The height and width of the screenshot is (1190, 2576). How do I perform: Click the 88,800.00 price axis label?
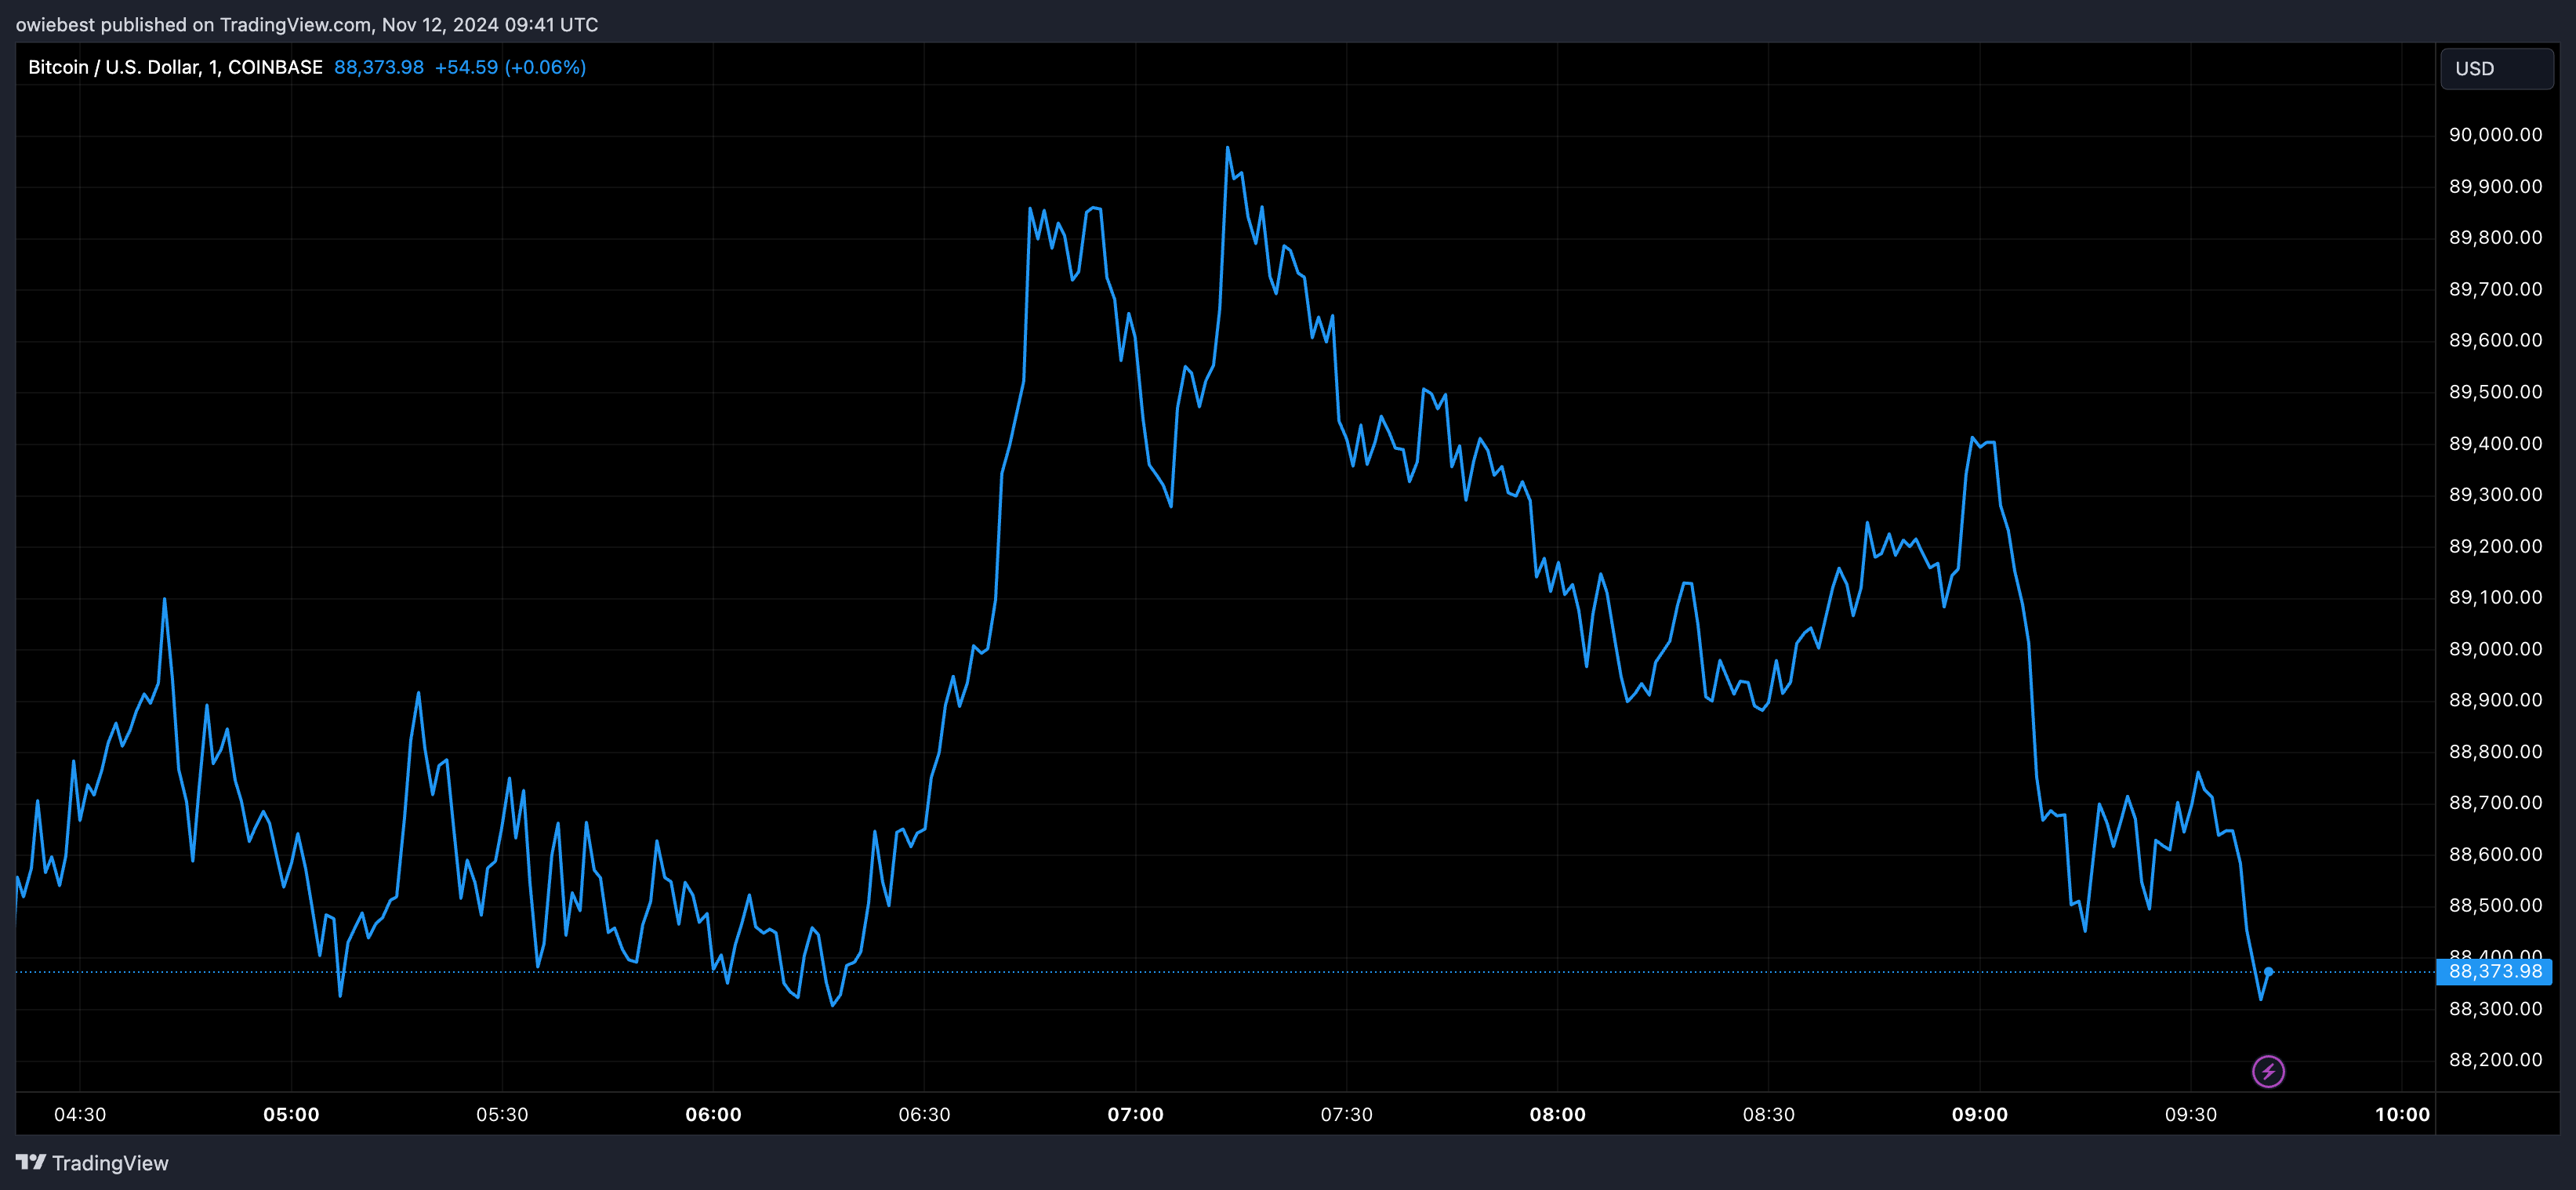tap(2495, 751)
